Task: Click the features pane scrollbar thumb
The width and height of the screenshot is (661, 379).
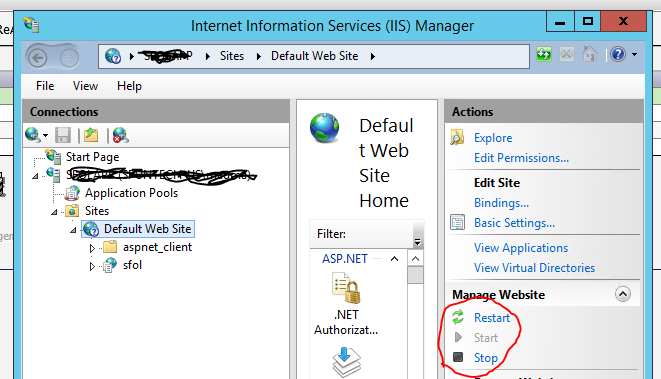Action: click(x=416, y=276)
